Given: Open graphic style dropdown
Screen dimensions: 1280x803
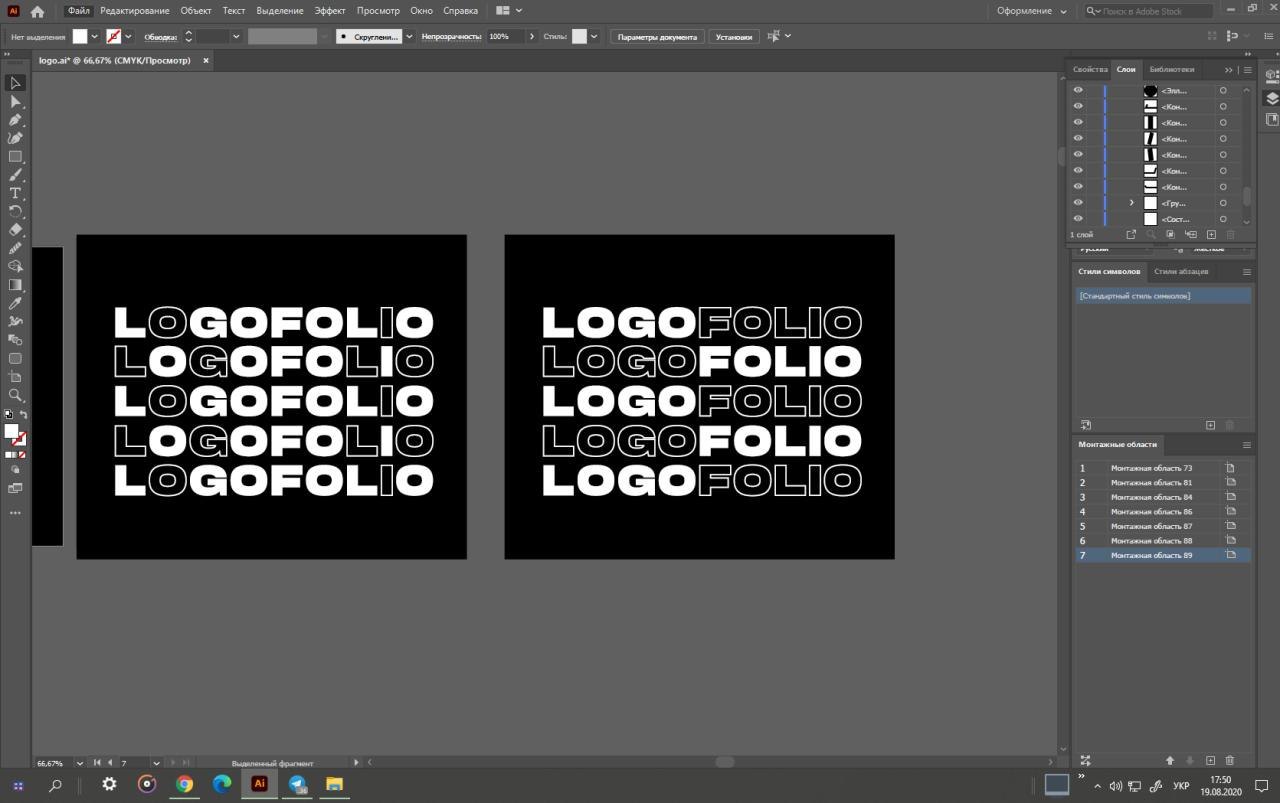Looking at the screenshot, I should (x=594, y=36).
